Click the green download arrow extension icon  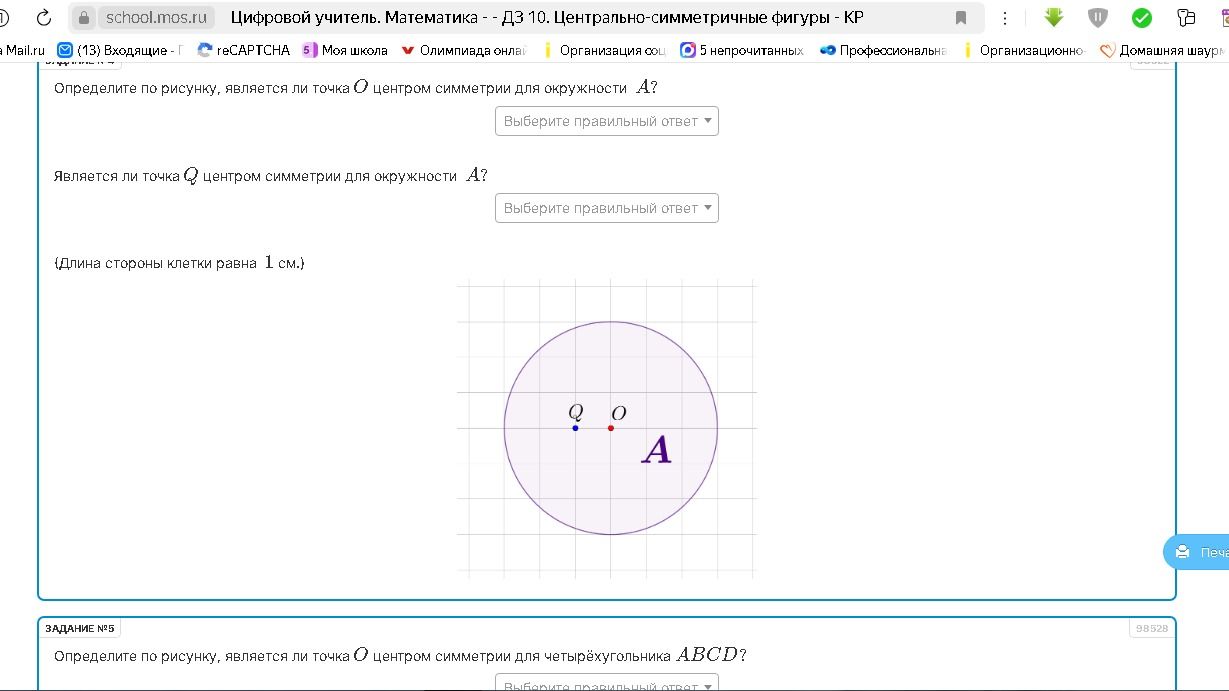coord(1054,18)
